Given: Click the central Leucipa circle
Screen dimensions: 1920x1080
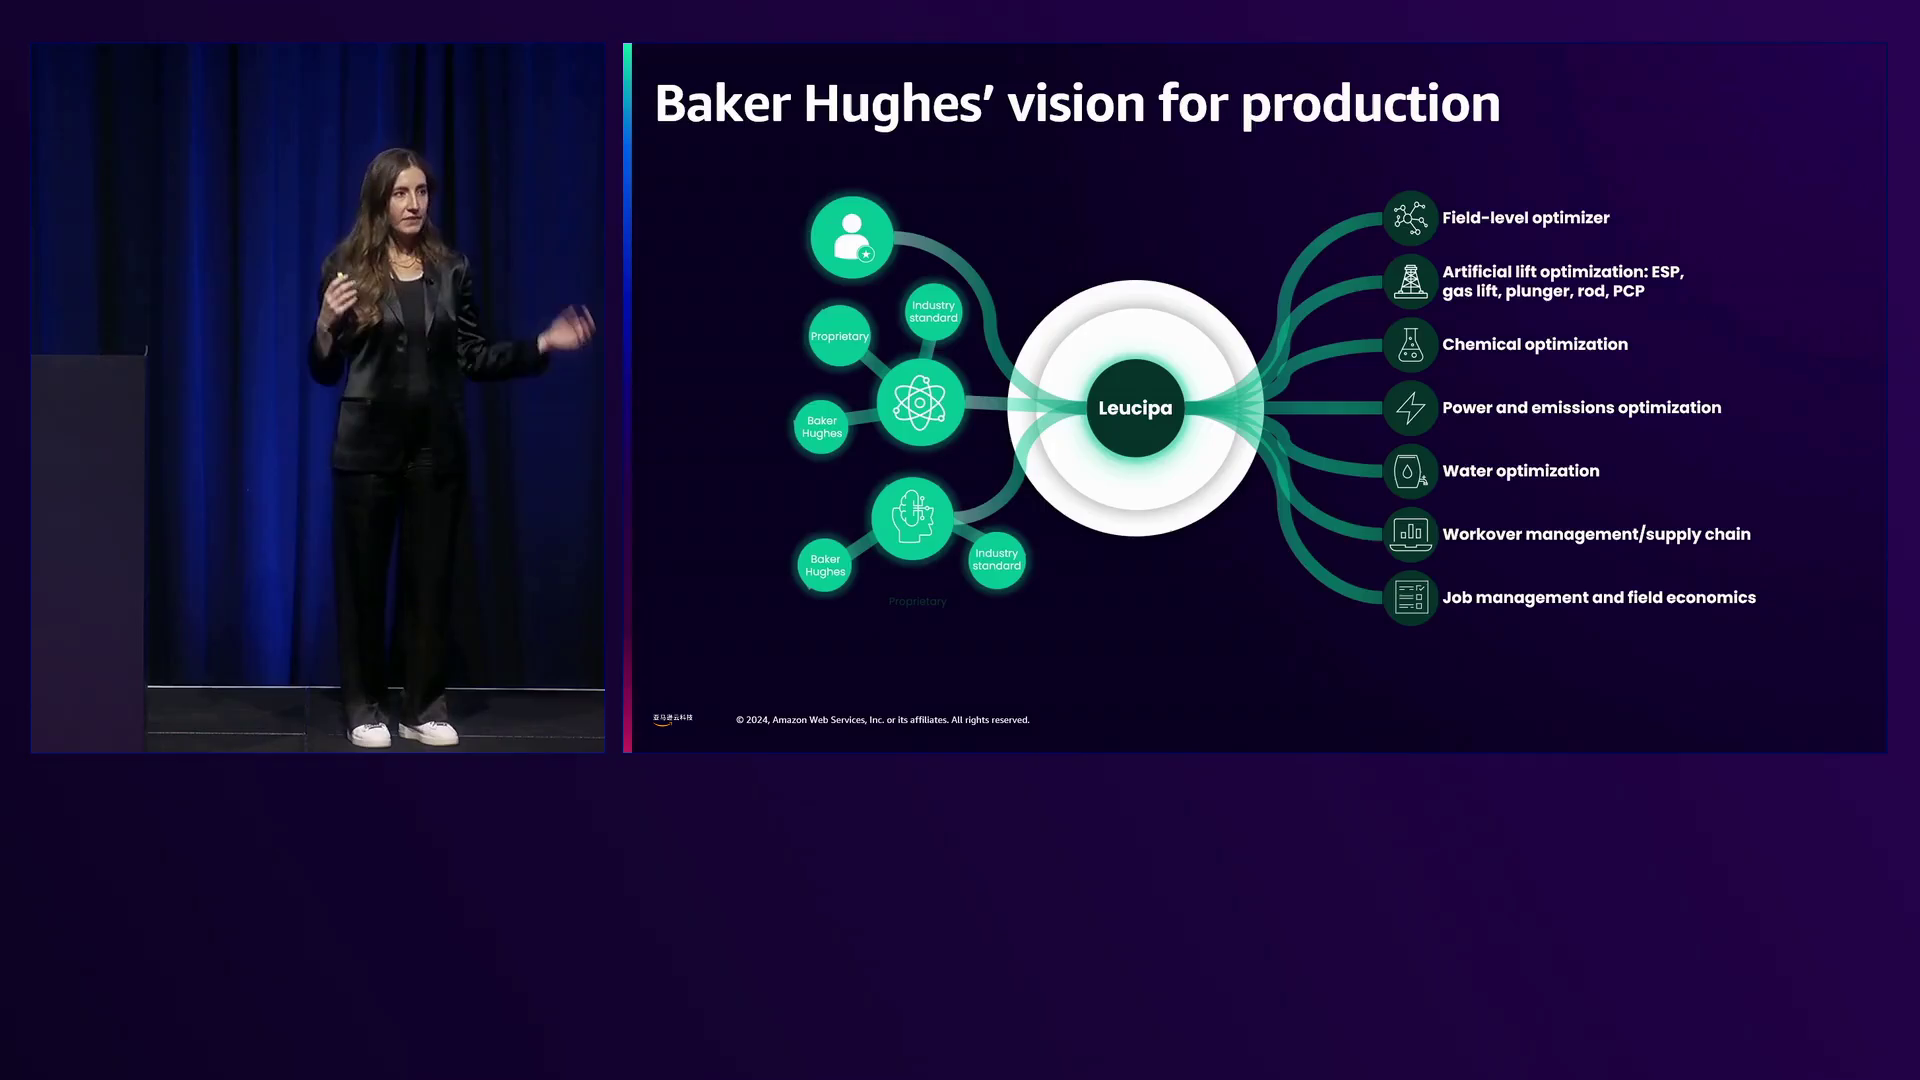Looking at the screenshot, I should pyautogui.click(x=1135, y=408).
